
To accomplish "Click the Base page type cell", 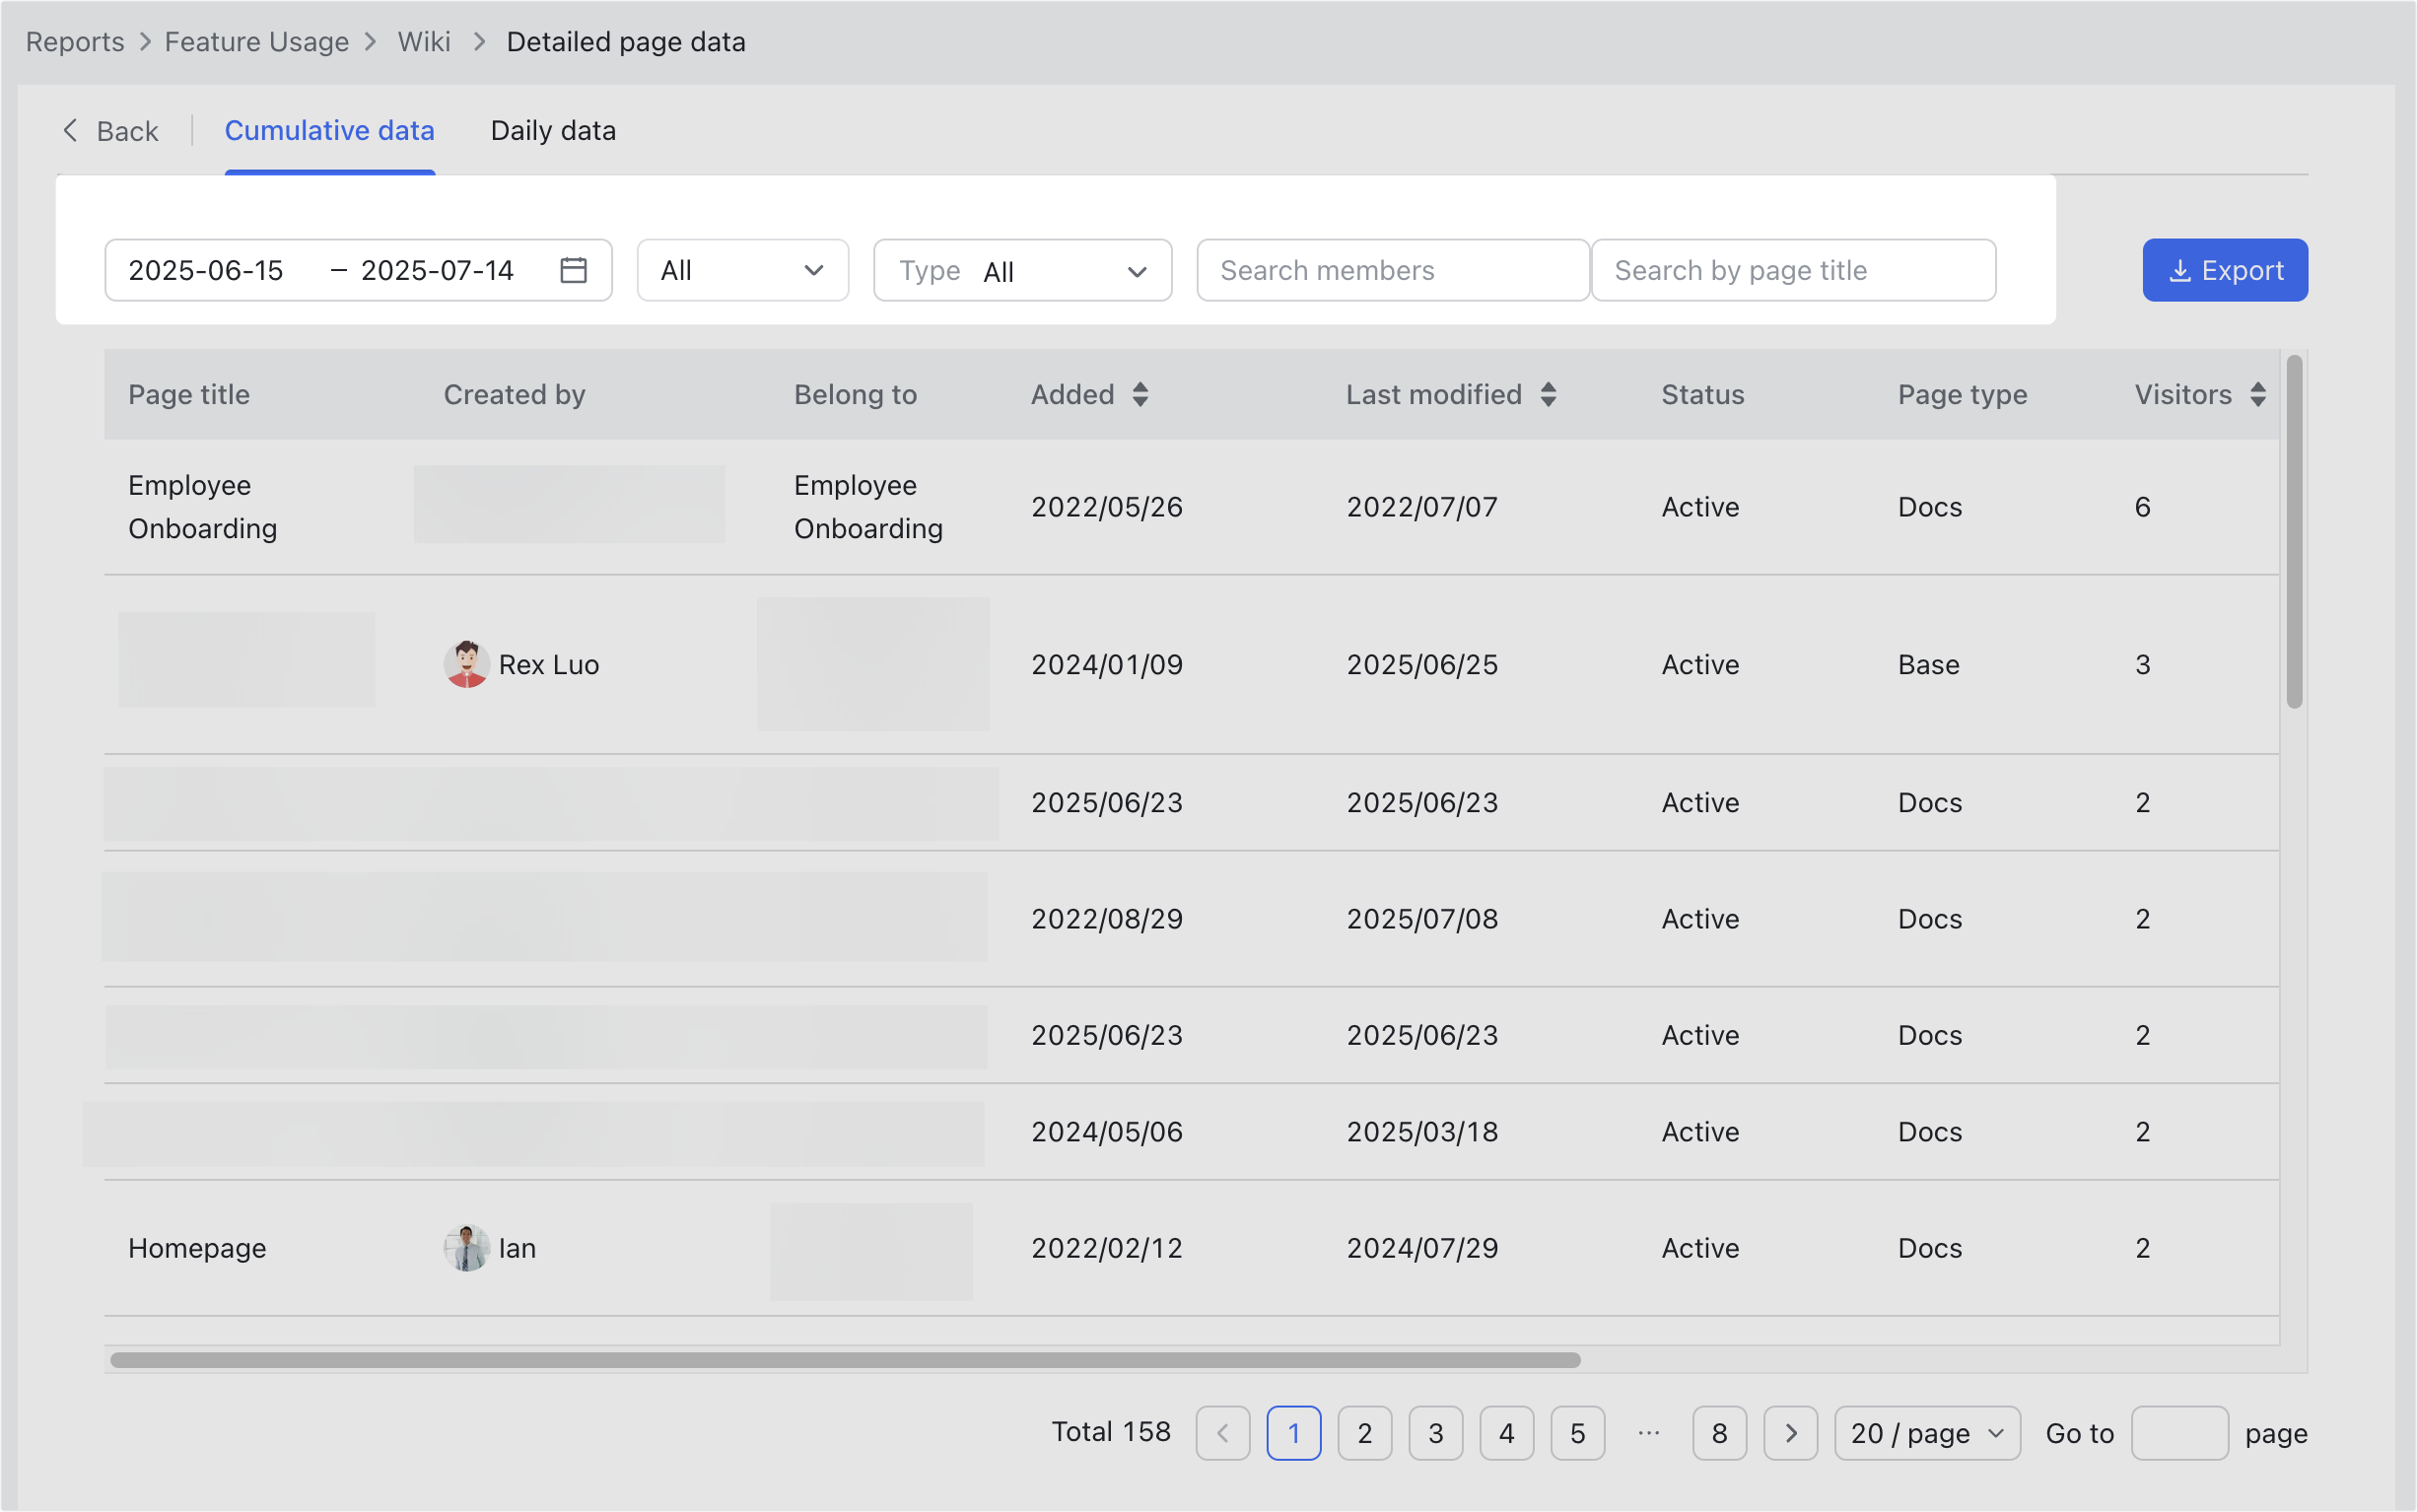I will coord(1929,665).
